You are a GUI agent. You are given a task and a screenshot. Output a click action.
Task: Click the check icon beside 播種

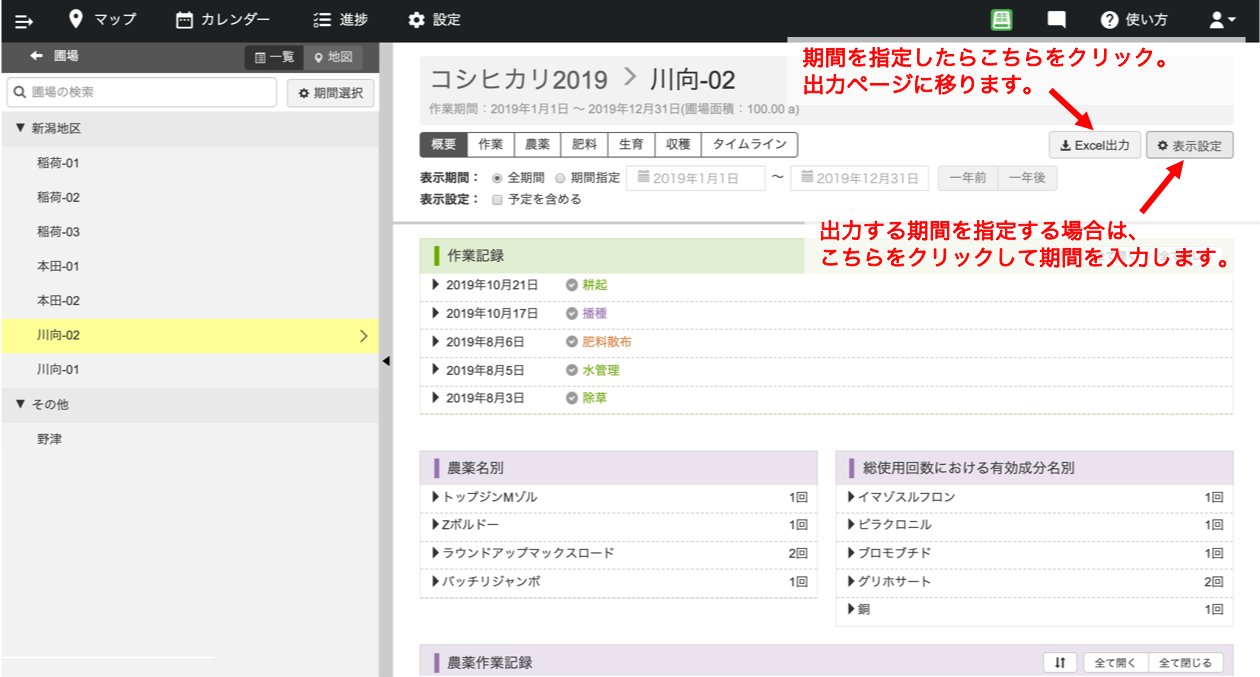(x=572, y=313)
